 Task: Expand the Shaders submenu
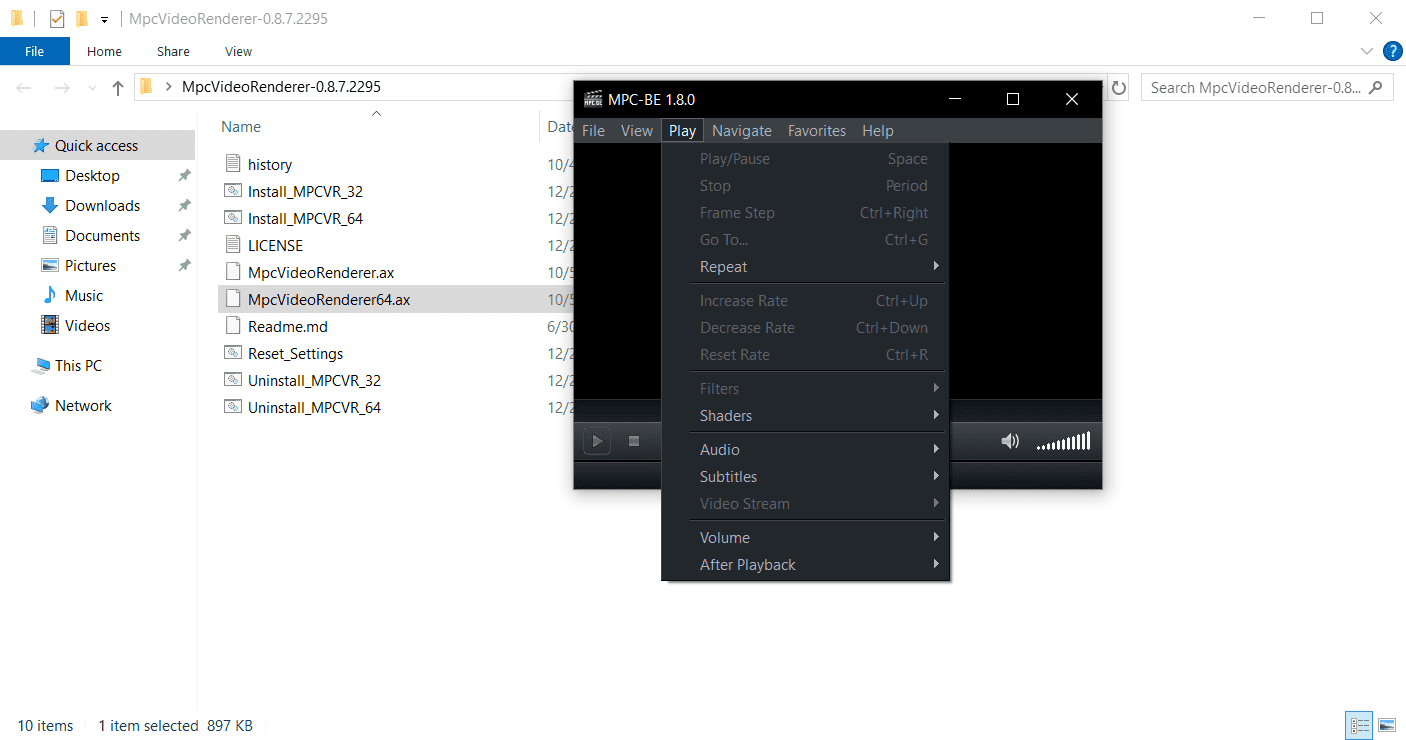point(805,416)
